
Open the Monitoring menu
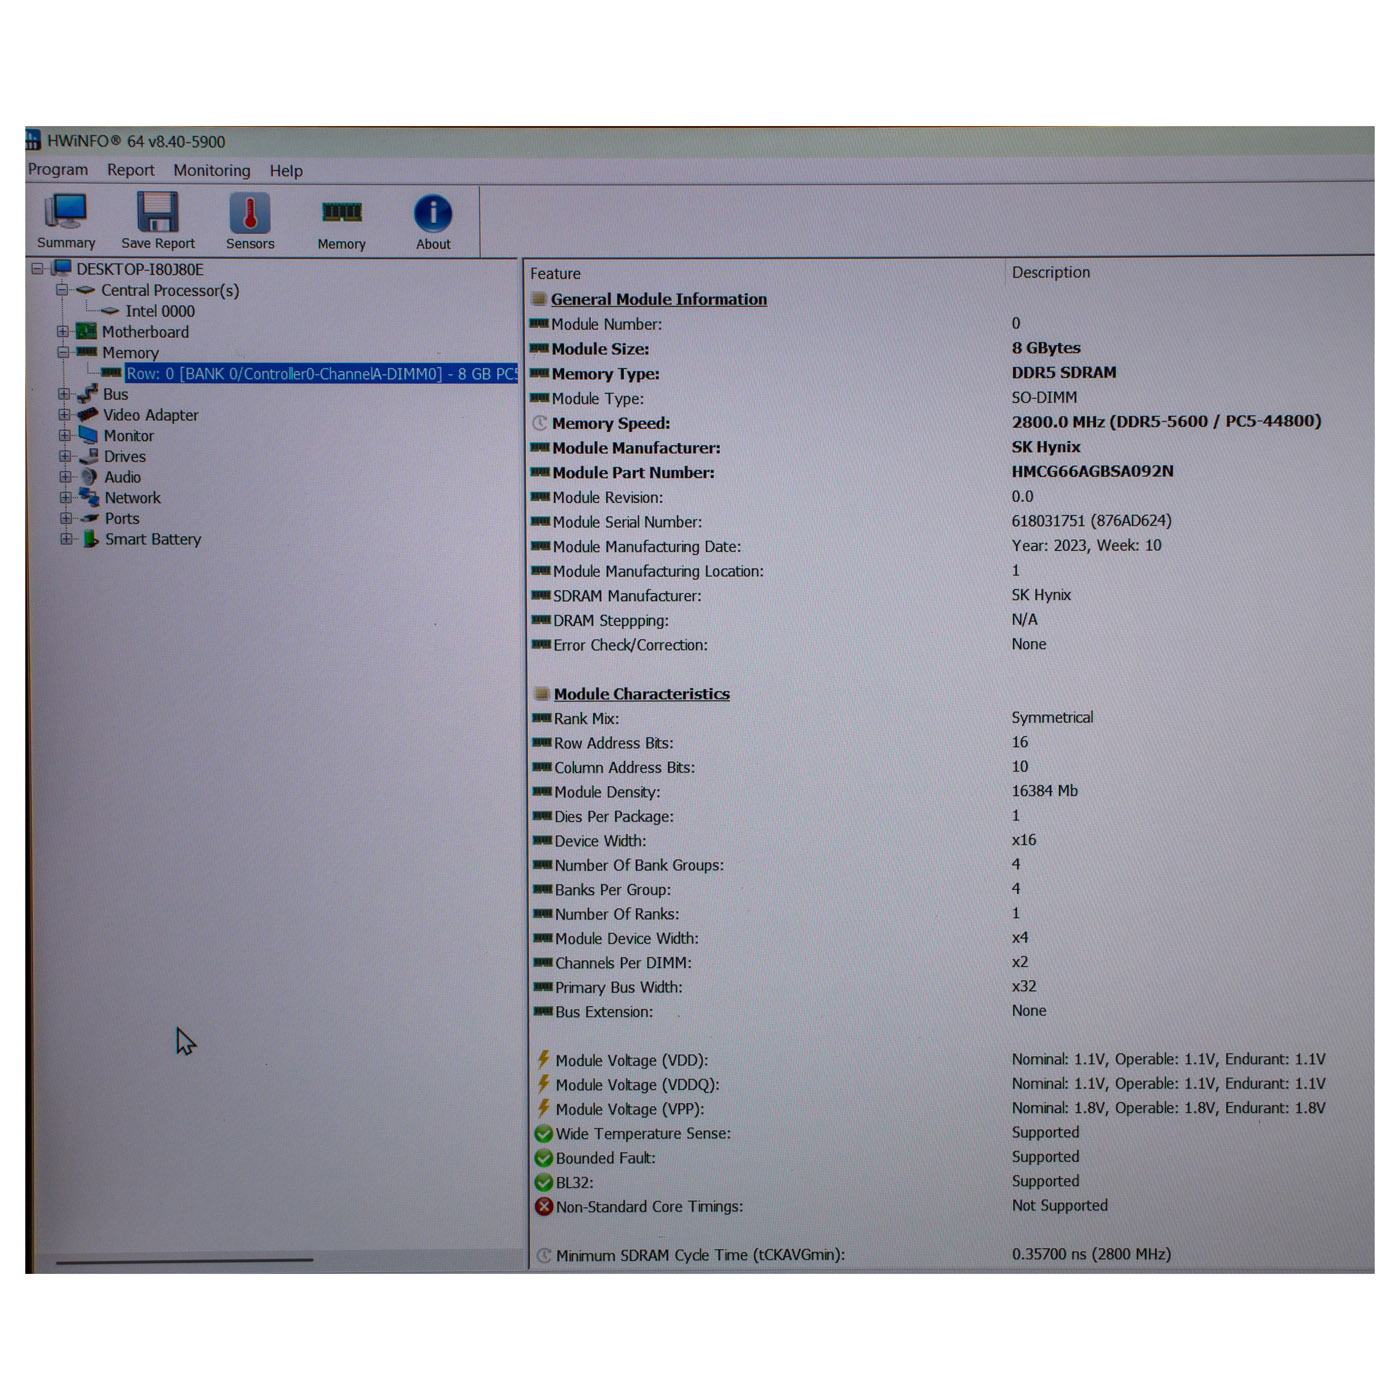coord(212,171)
